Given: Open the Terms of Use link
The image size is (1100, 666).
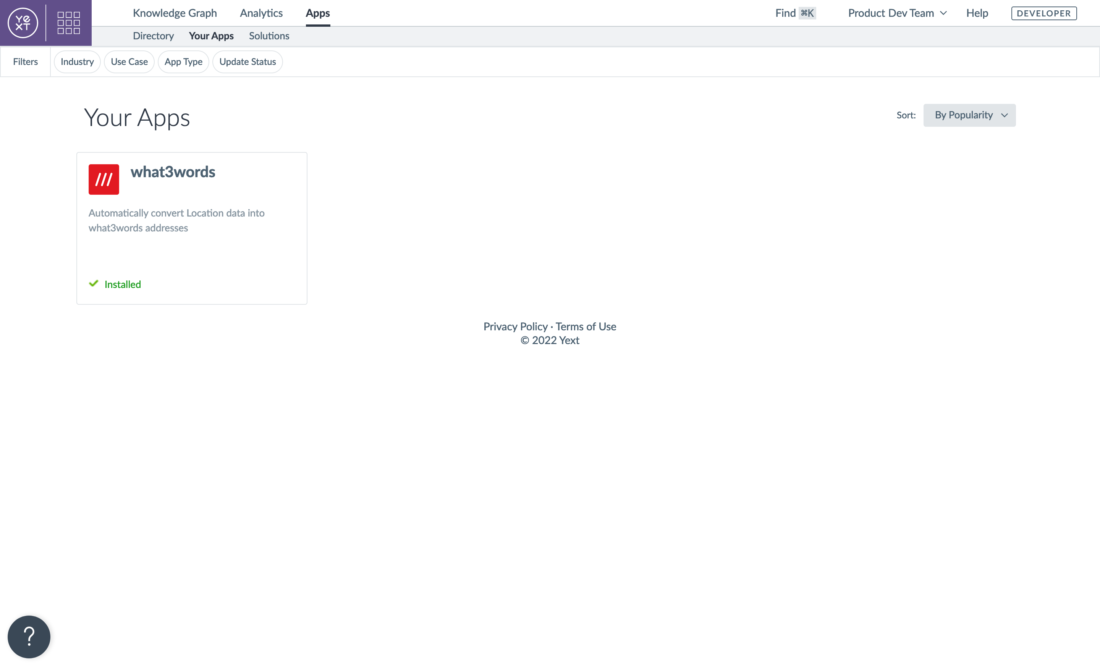Looking at the screenshot, I should click(x=586, y=326).
